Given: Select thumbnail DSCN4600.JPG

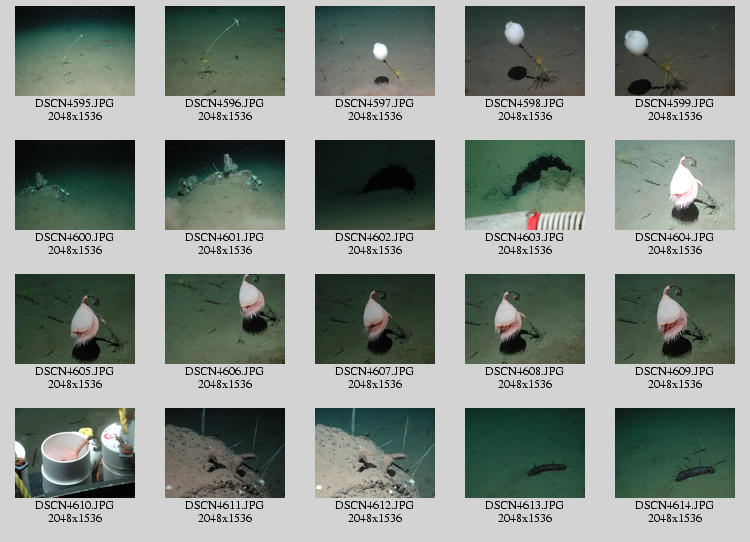Looking at the screenshot, I should tap(75, 185).
